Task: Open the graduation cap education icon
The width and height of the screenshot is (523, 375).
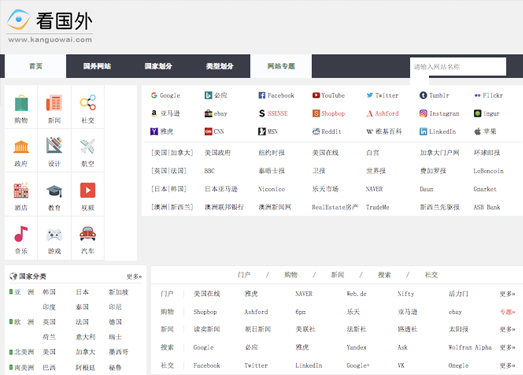Action: [x=54, y=191]
